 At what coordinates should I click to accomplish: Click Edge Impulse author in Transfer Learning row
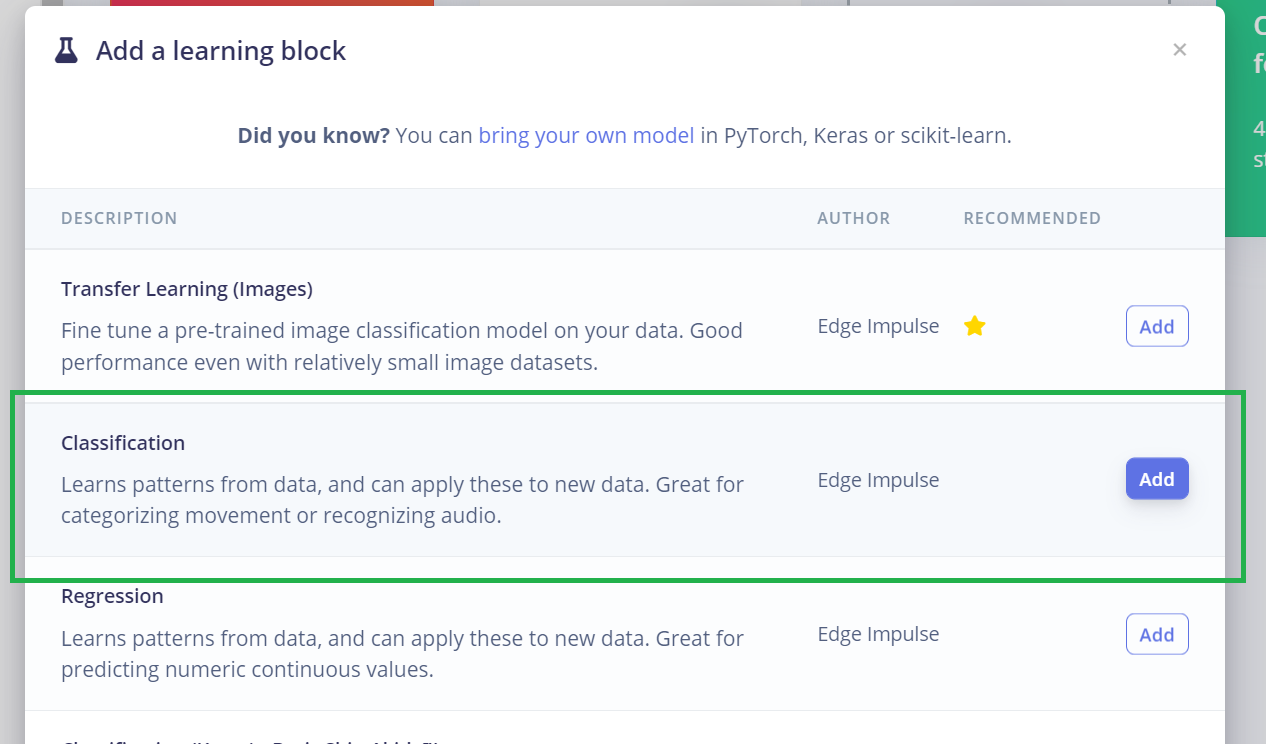tap(878, 326)
